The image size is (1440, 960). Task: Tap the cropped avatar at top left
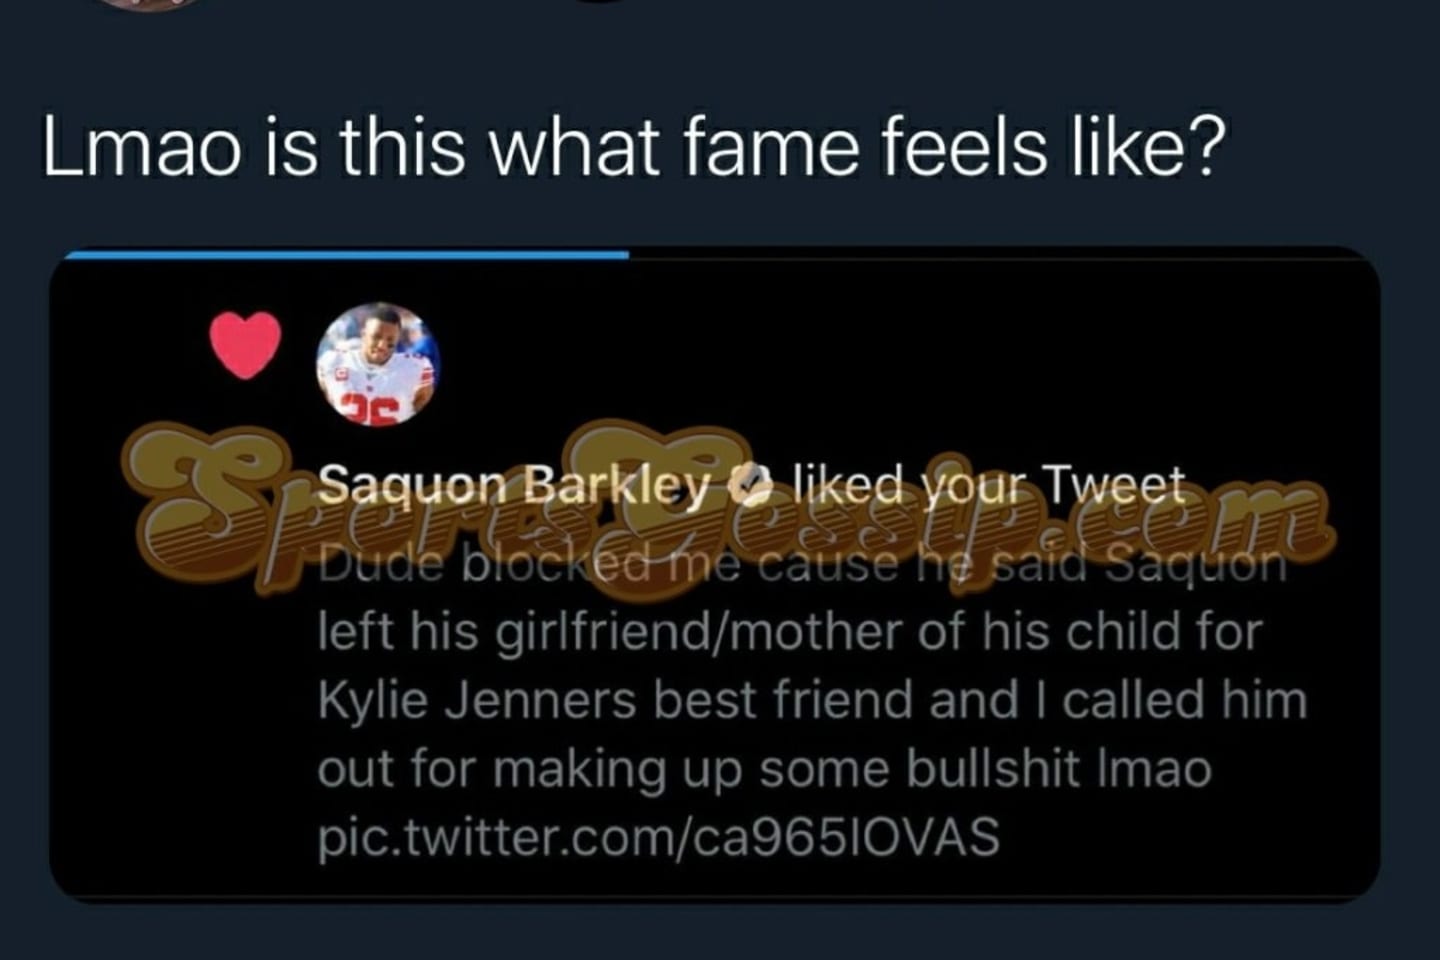pyautogui.click(x=150, y=3)
